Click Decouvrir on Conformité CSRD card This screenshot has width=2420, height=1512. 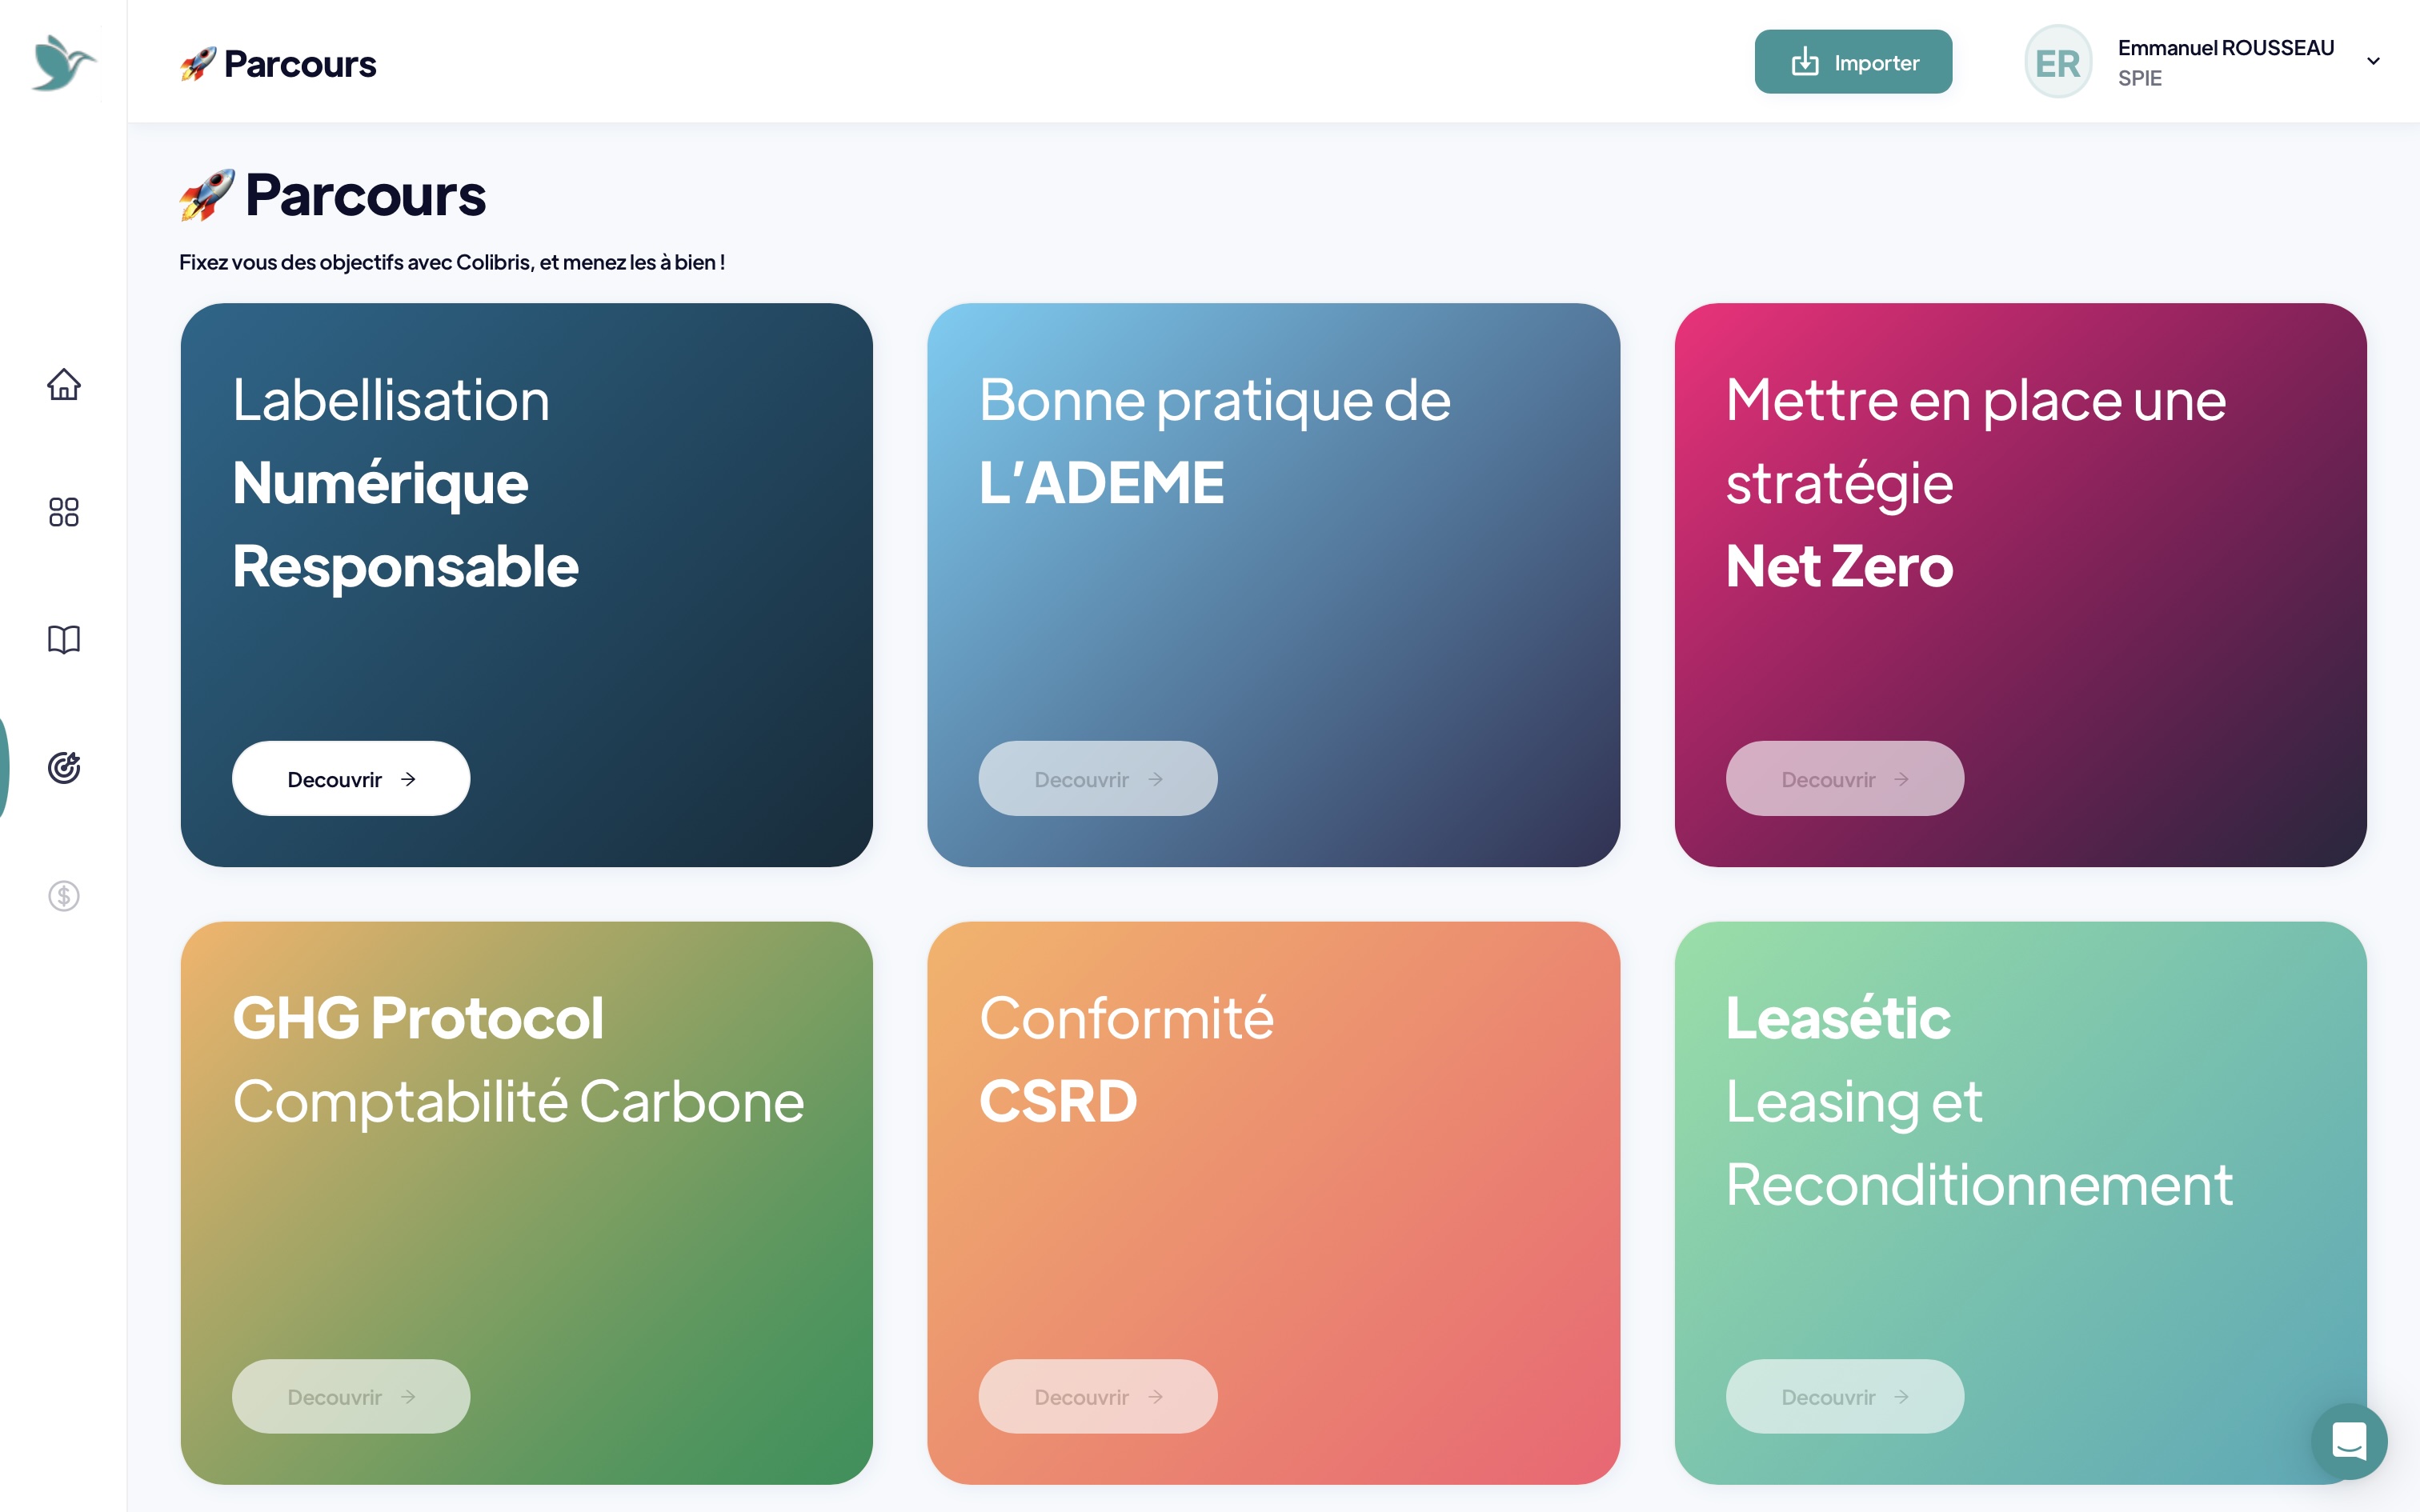click(1098, 1396)
